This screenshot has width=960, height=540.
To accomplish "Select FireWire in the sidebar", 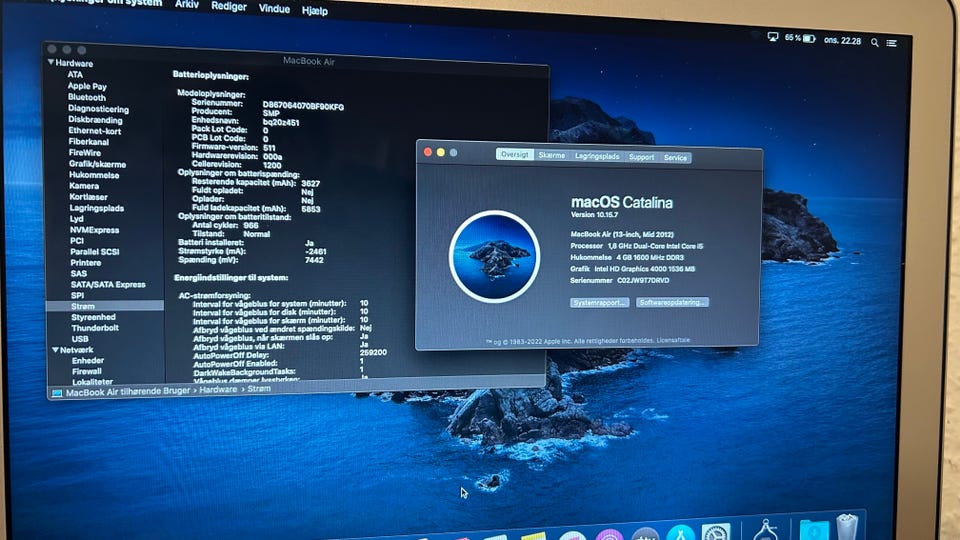I will (x=84, y=152).
